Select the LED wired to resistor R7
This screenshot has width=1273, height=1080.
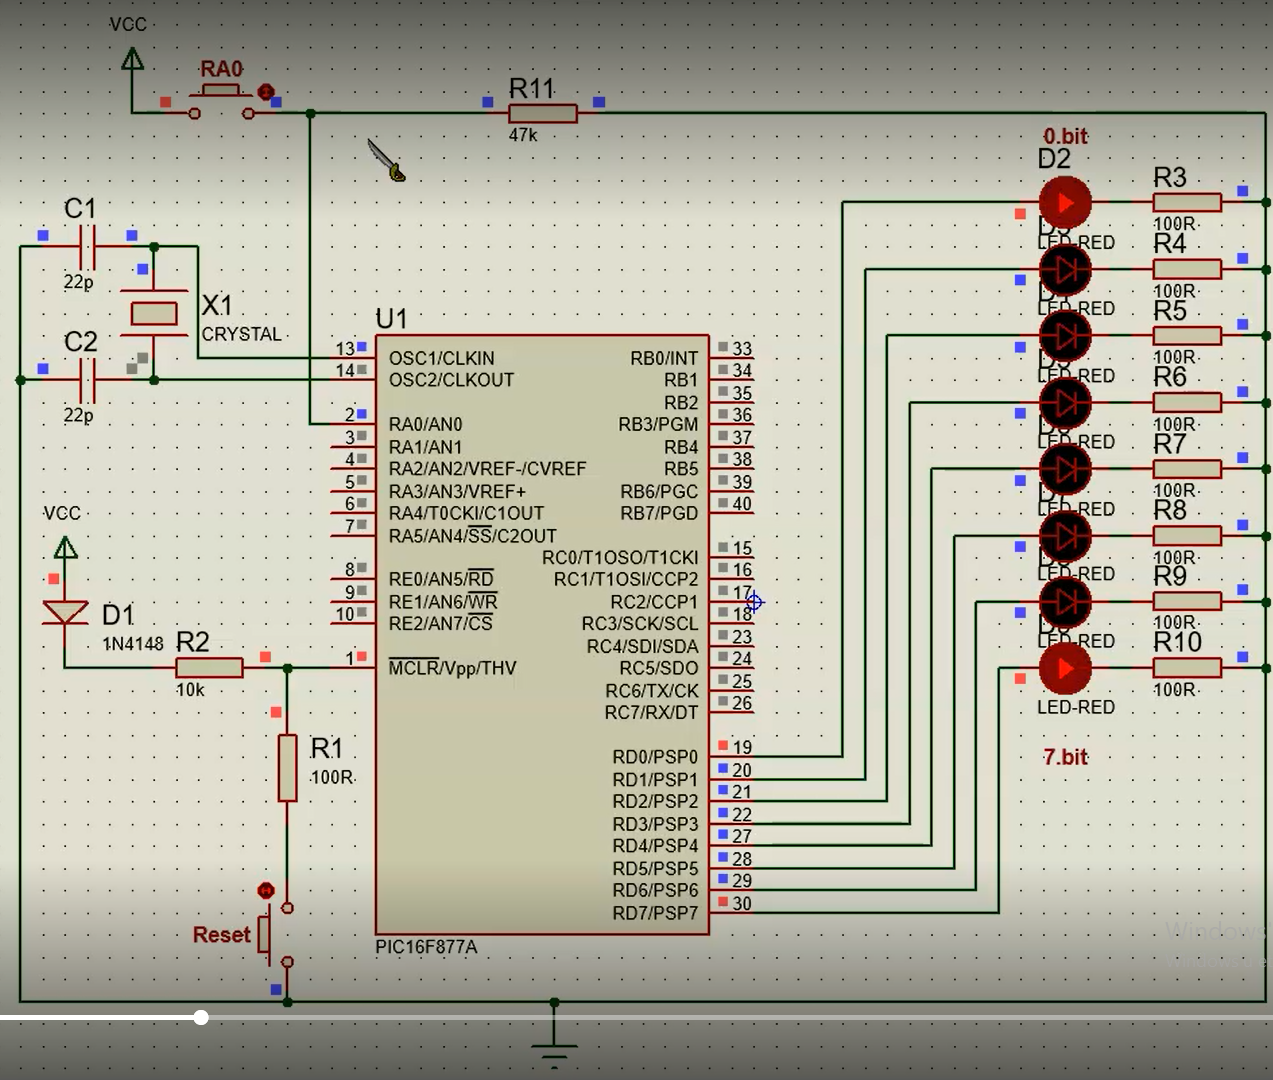point(1065,469)
